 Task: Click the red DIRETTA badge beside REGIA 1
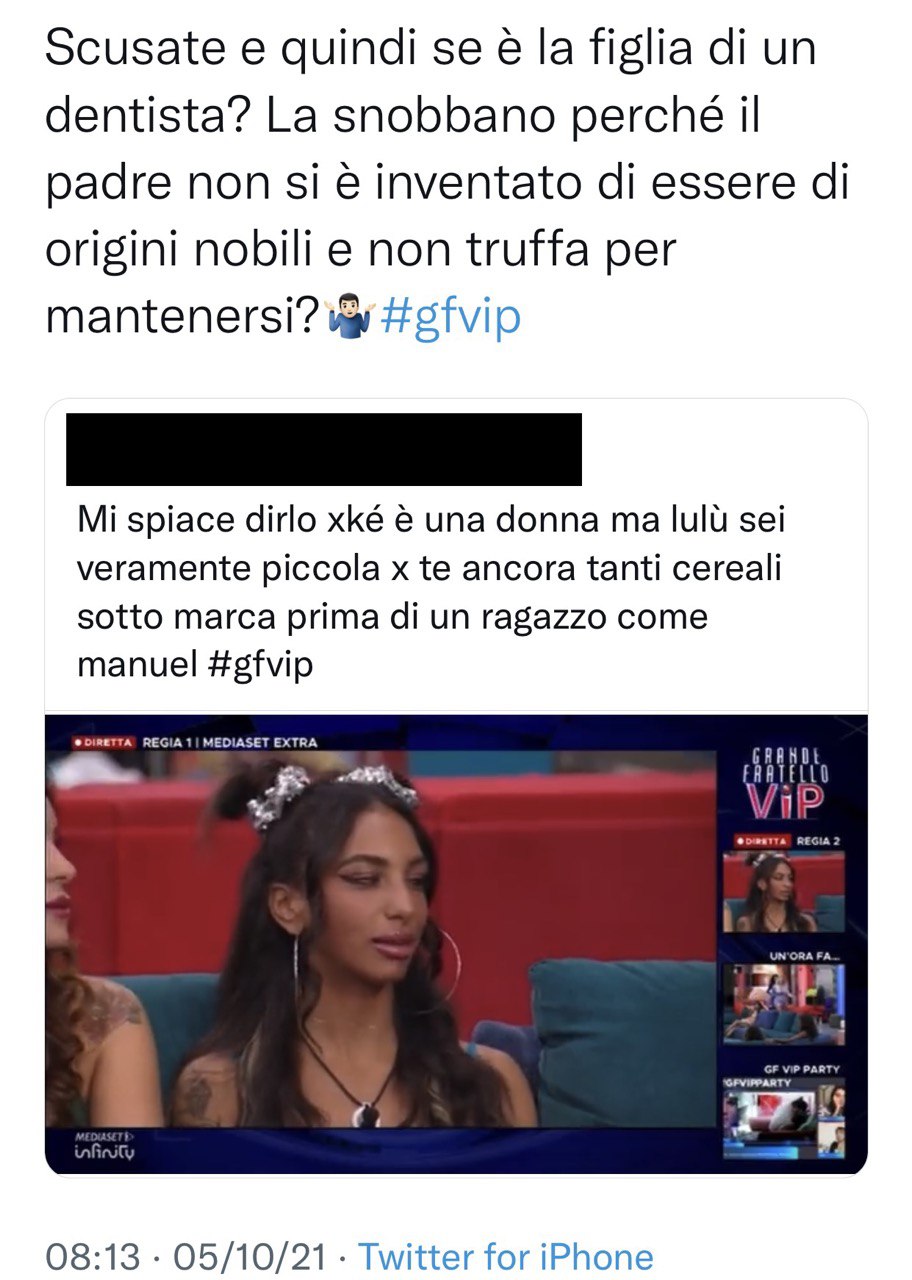pyautogui.click(x=105, y=743)
